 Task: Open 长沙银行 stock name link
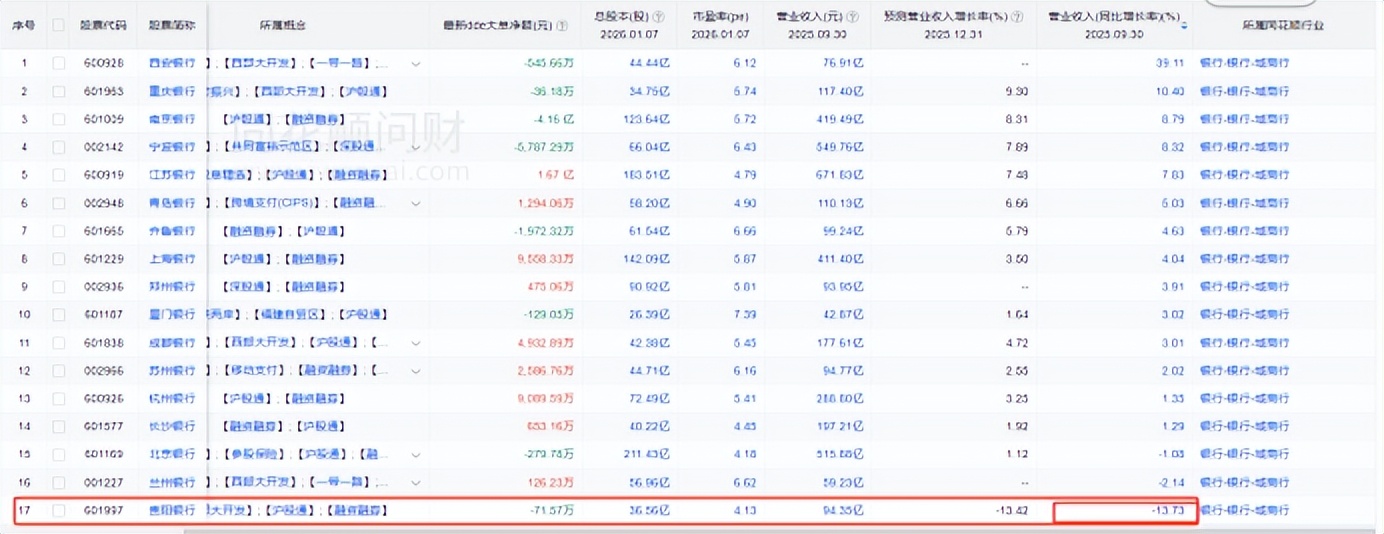click(172, 427)
